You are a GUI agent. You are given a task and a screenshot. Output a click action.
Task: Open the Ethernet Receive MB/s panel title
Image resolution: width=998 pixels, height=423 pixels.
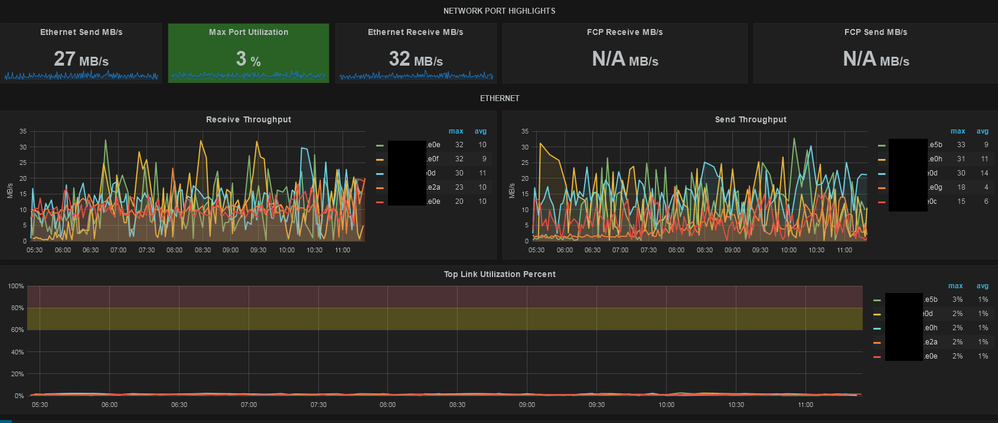(415, 32)
